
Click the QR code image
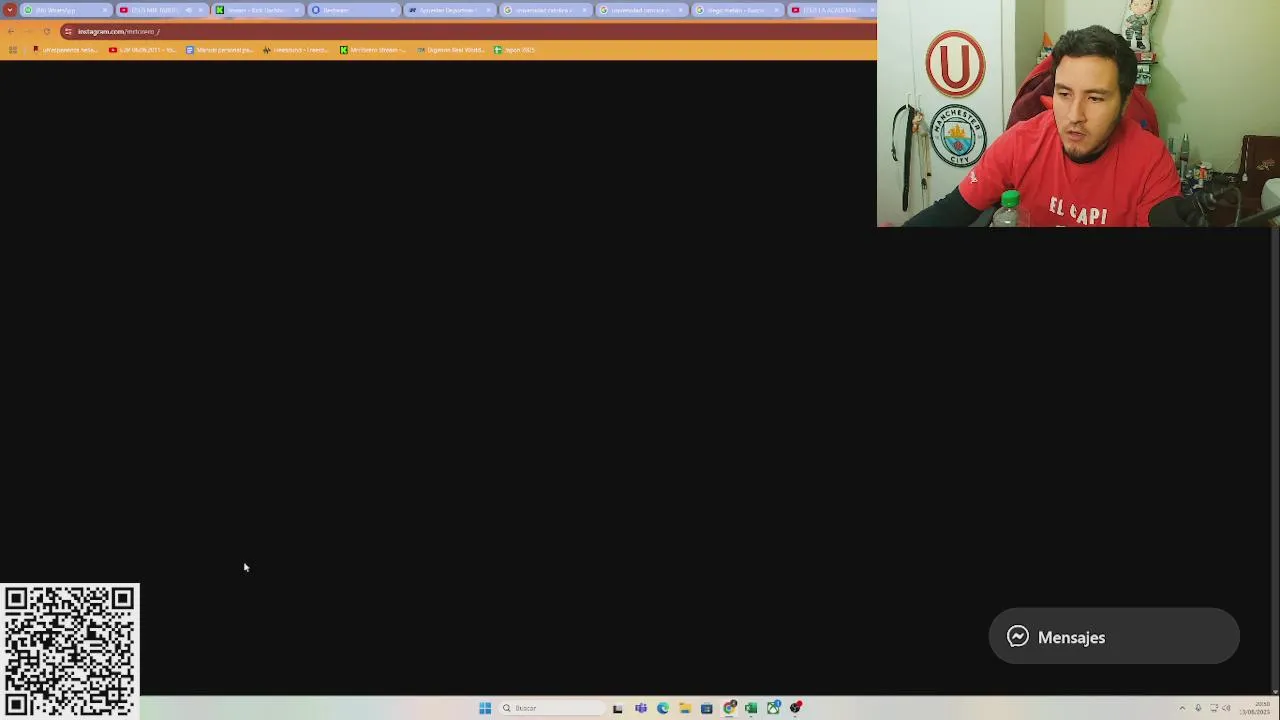pos(70,651)
